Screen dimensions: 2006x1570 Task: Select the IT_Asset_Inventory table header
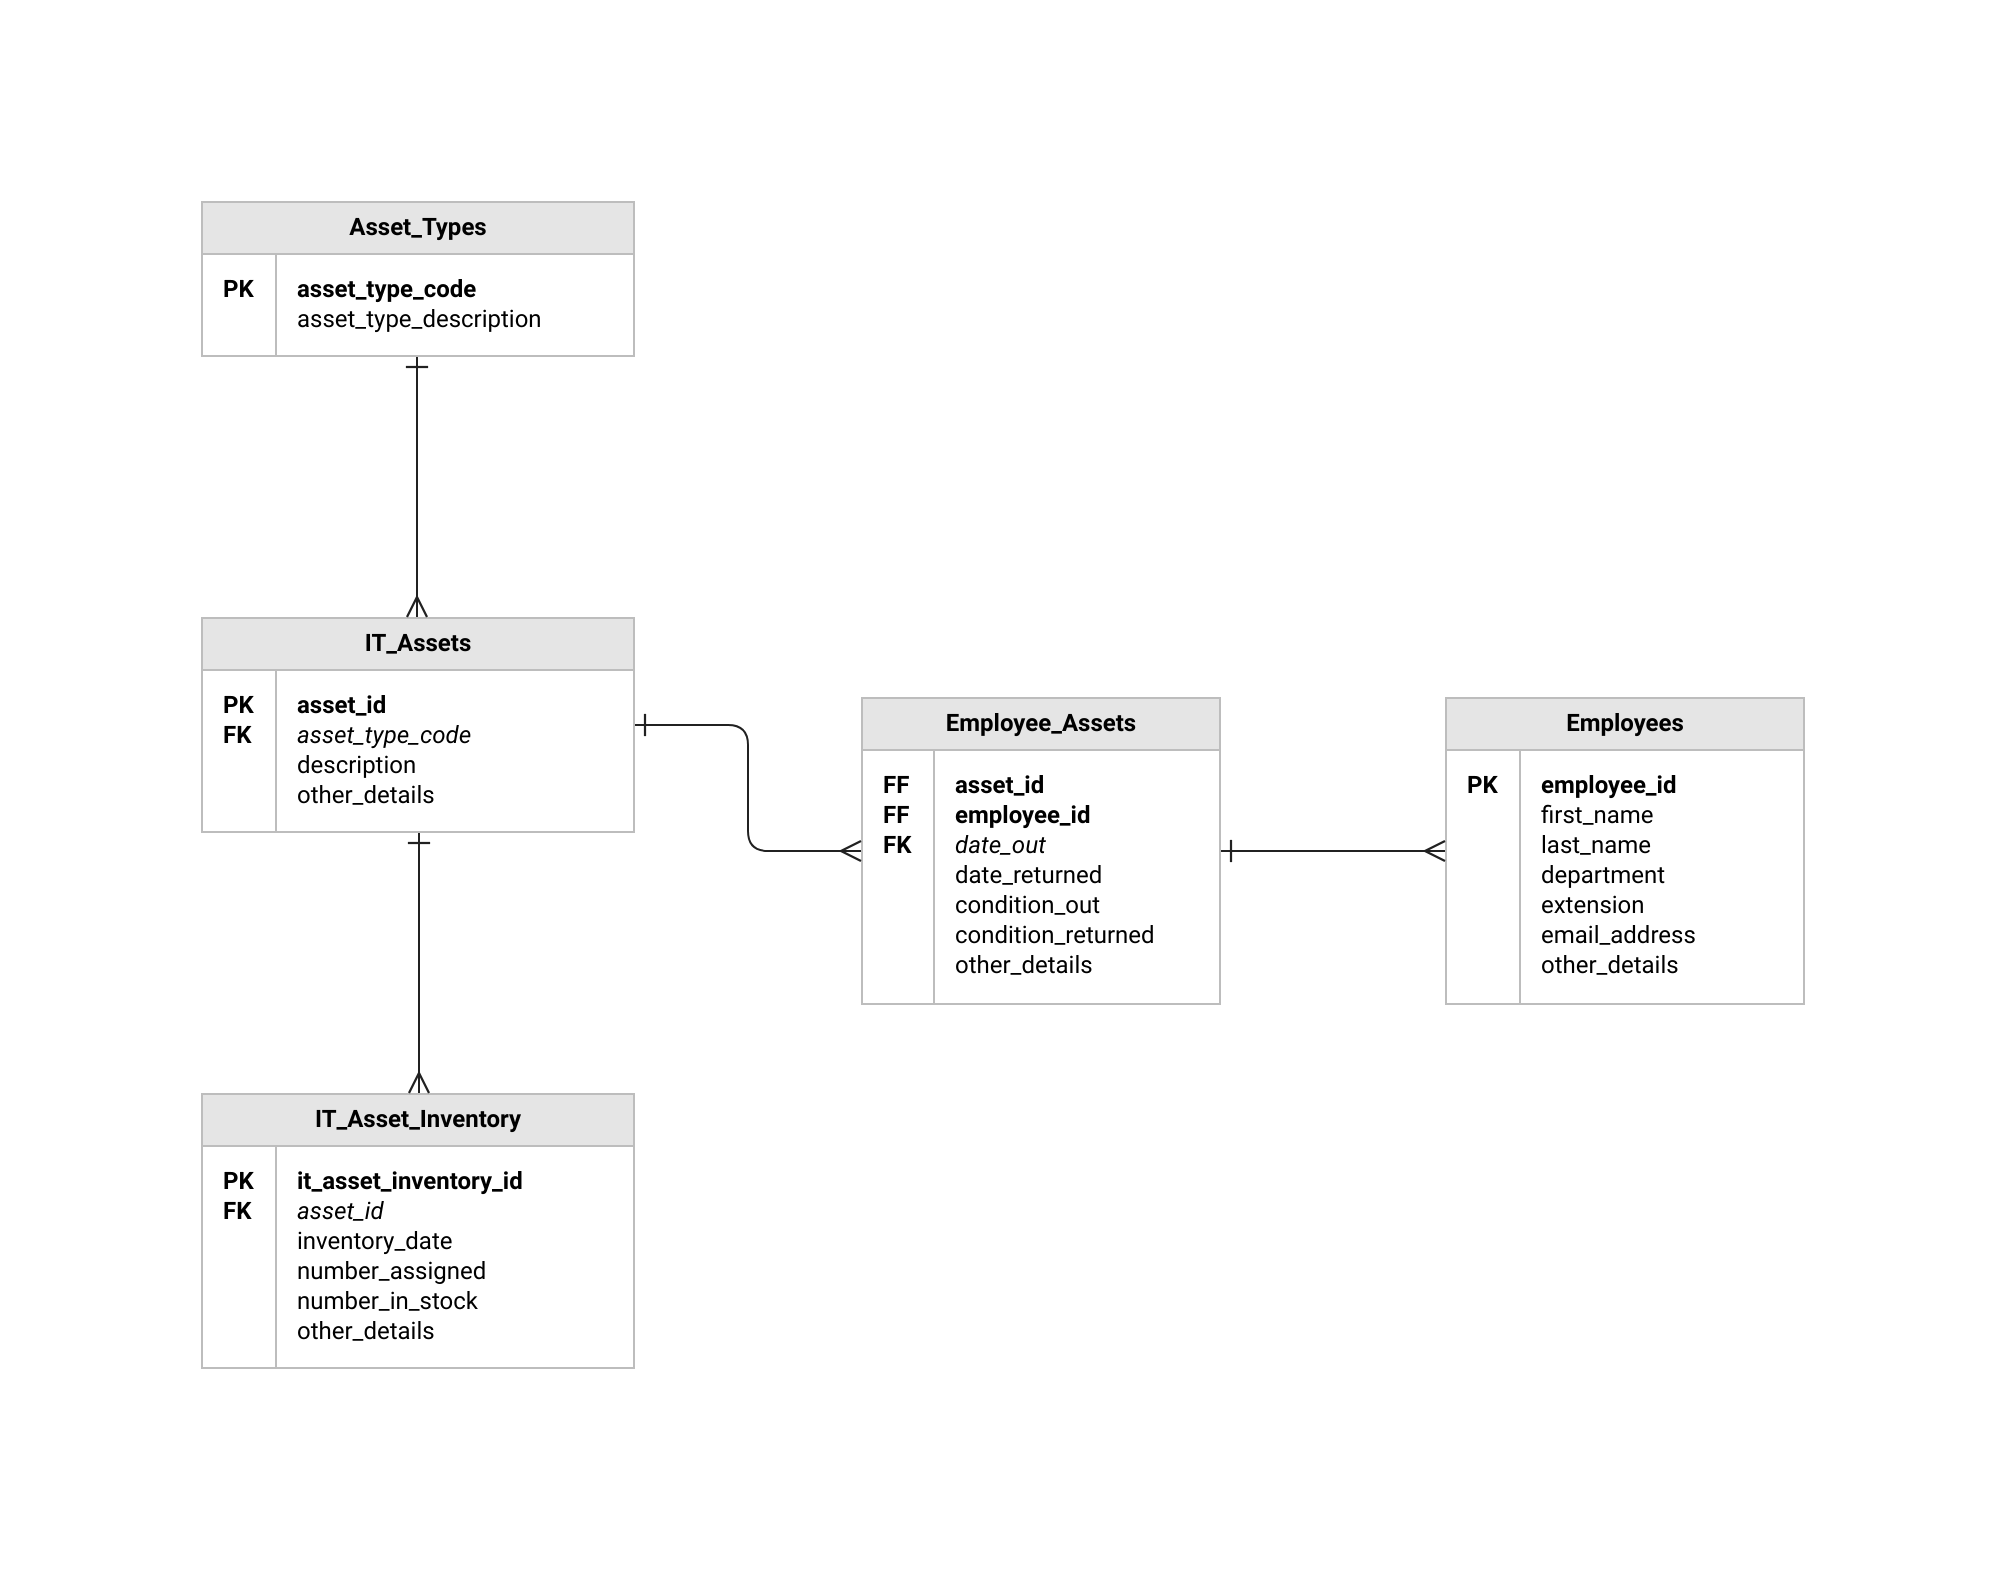[417, 1120]
